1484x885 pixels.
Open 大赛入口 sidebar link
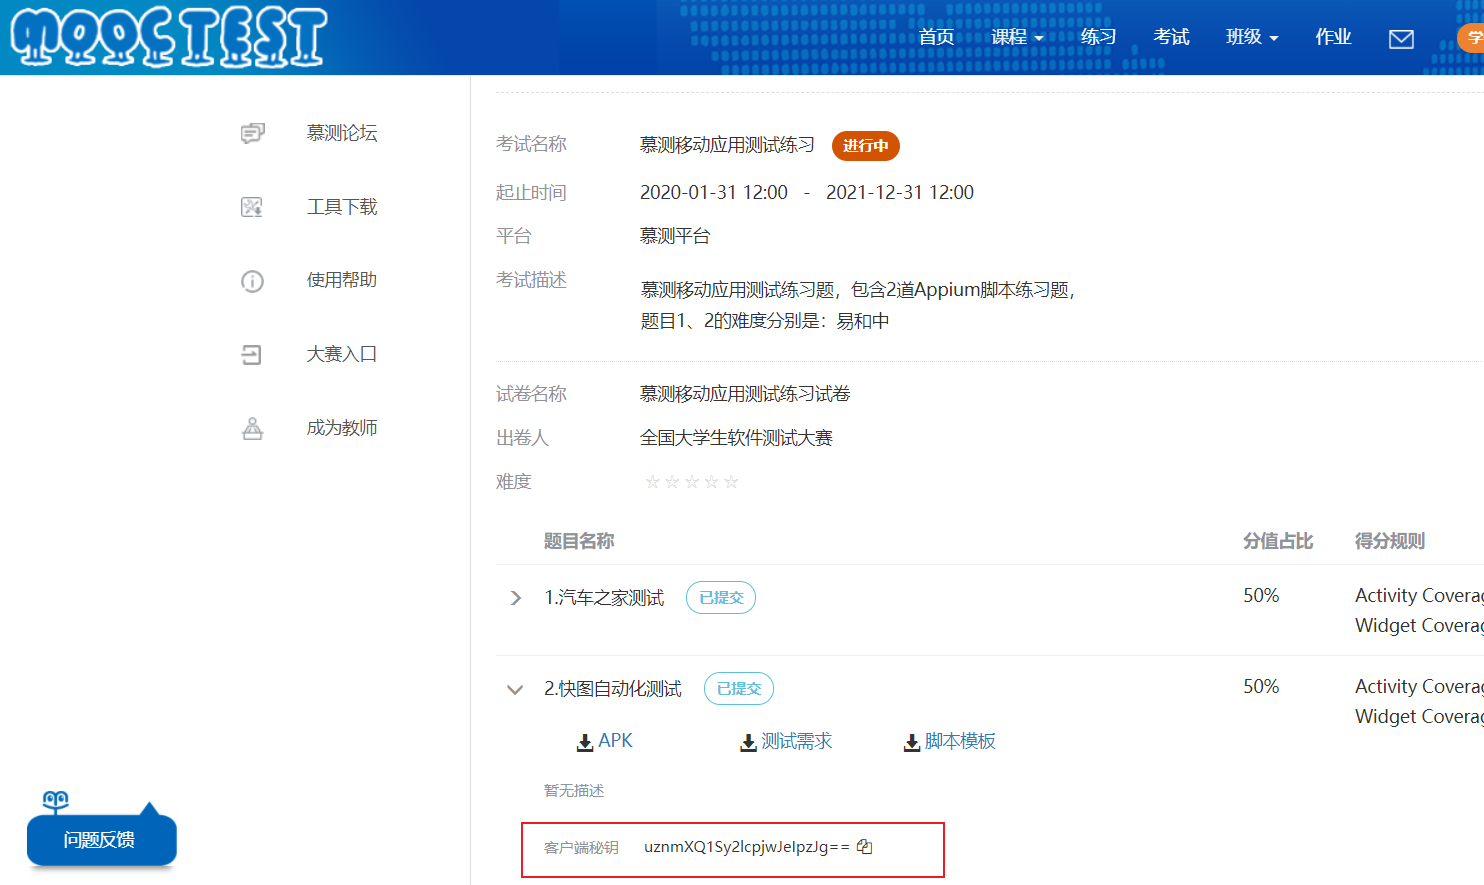(342, 354)
